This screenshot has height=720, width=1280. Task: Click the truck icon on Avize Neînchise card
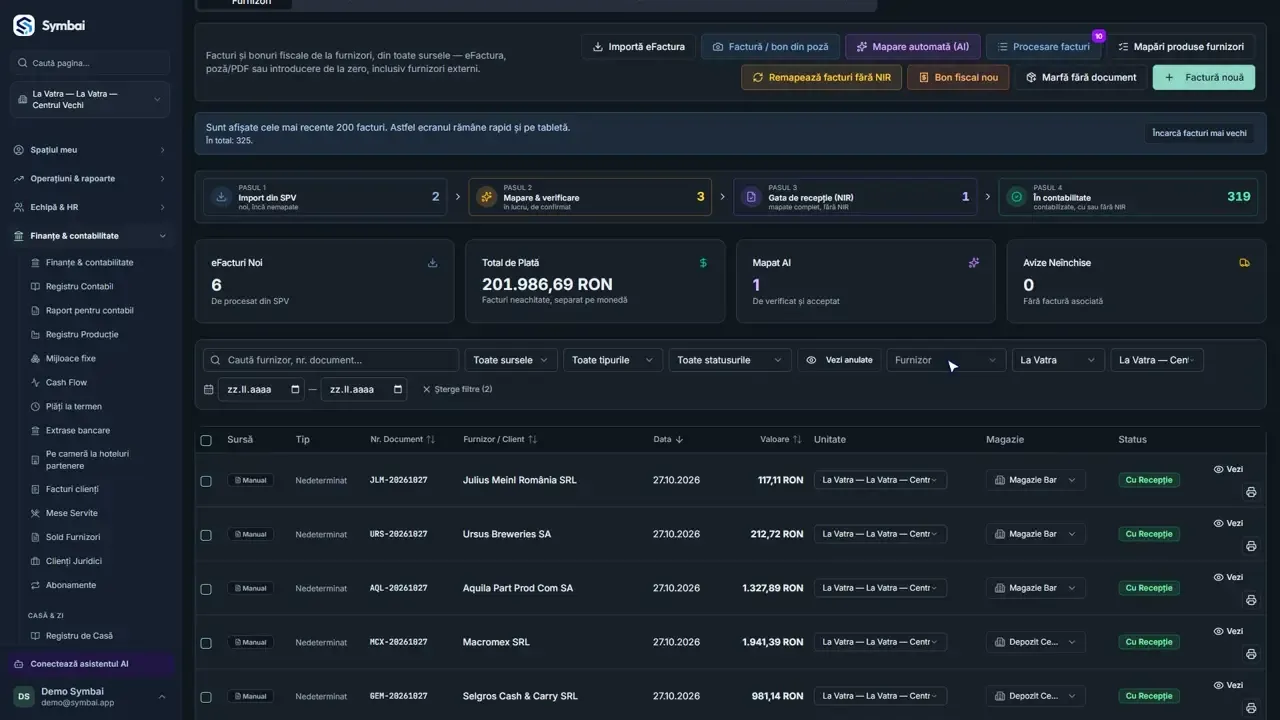point(1244,263)
